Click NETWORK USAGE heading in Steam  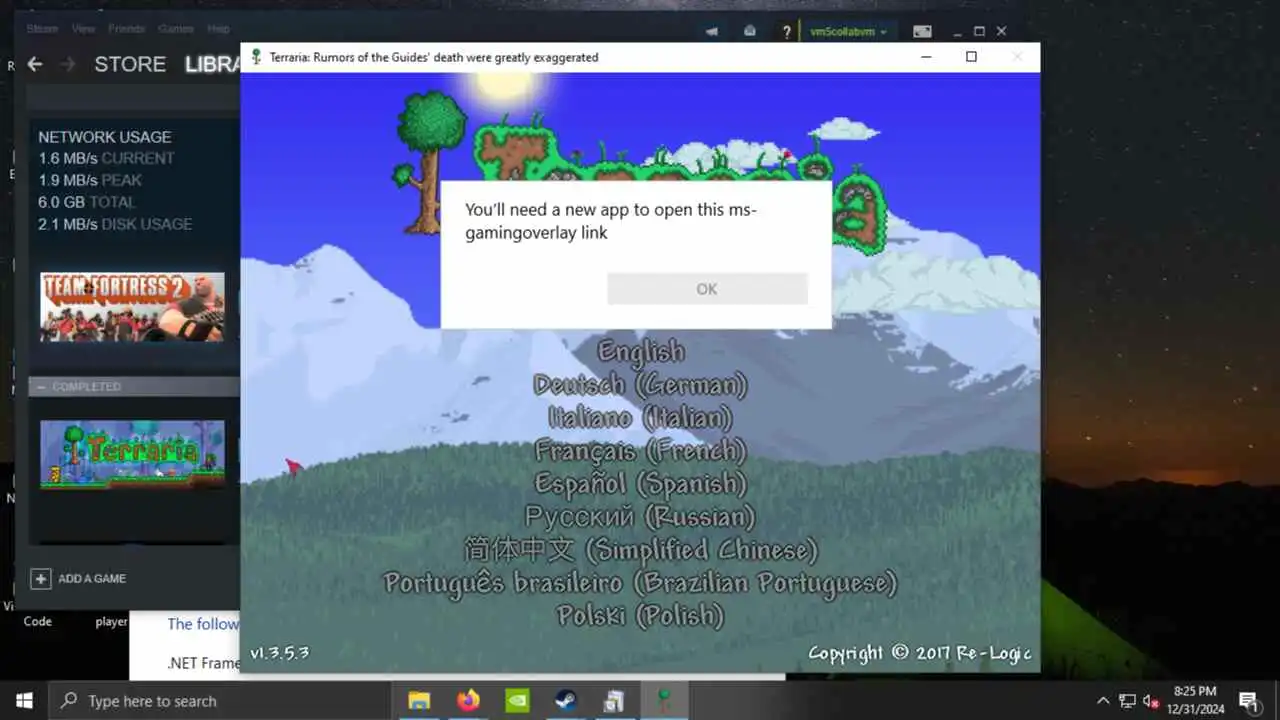(x=105, y=137)
